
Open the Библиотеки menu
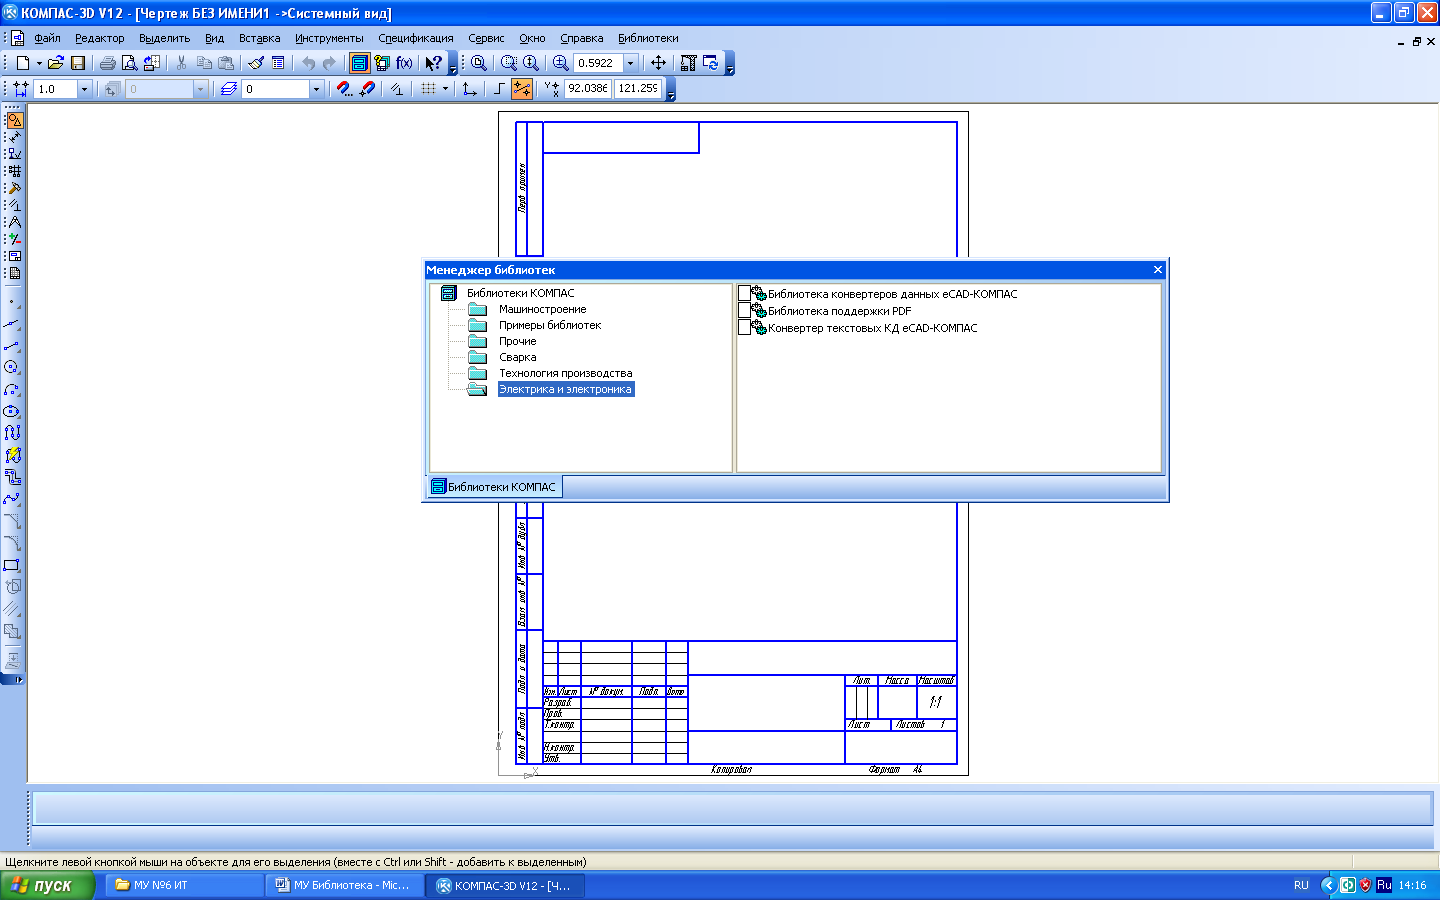[x=648, y=38]
